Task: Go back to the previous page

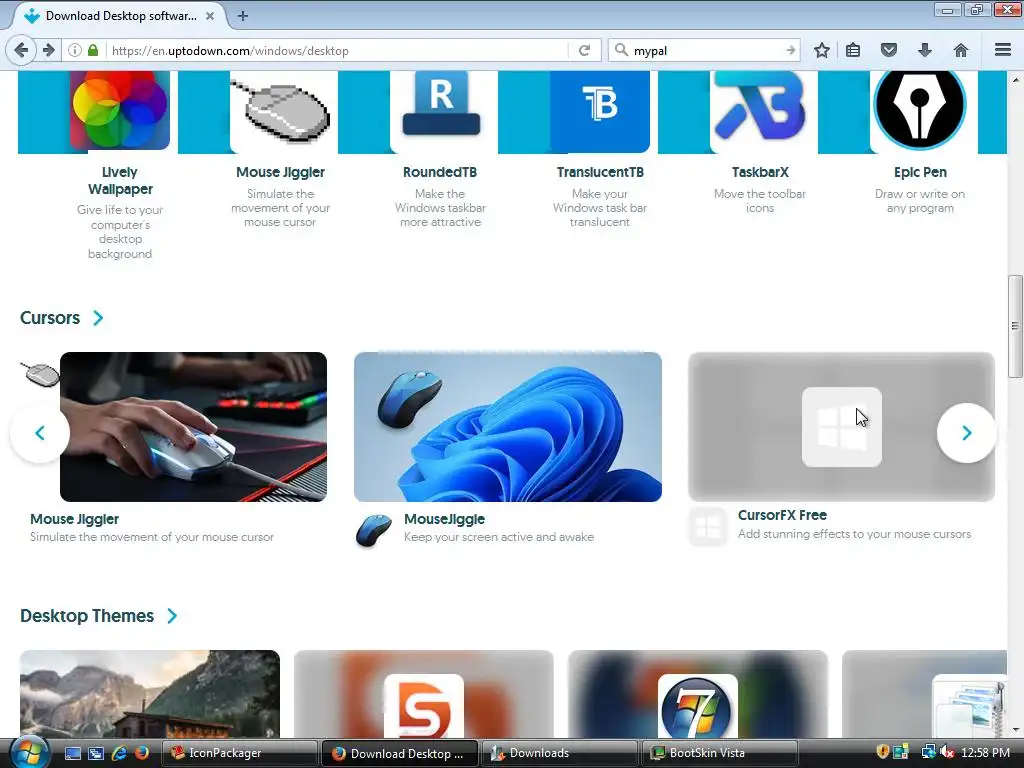Action: point(21,50)
